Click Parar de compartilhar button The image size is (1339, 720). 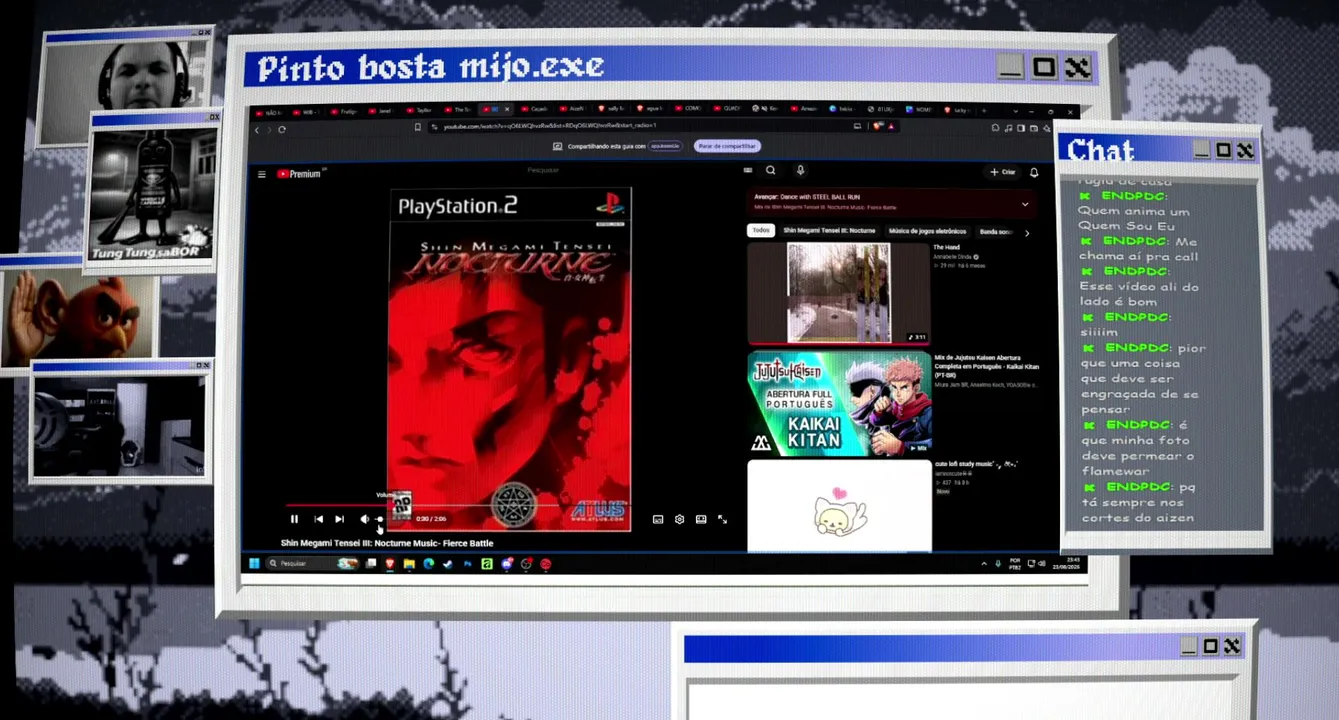[x=727, y=146]
